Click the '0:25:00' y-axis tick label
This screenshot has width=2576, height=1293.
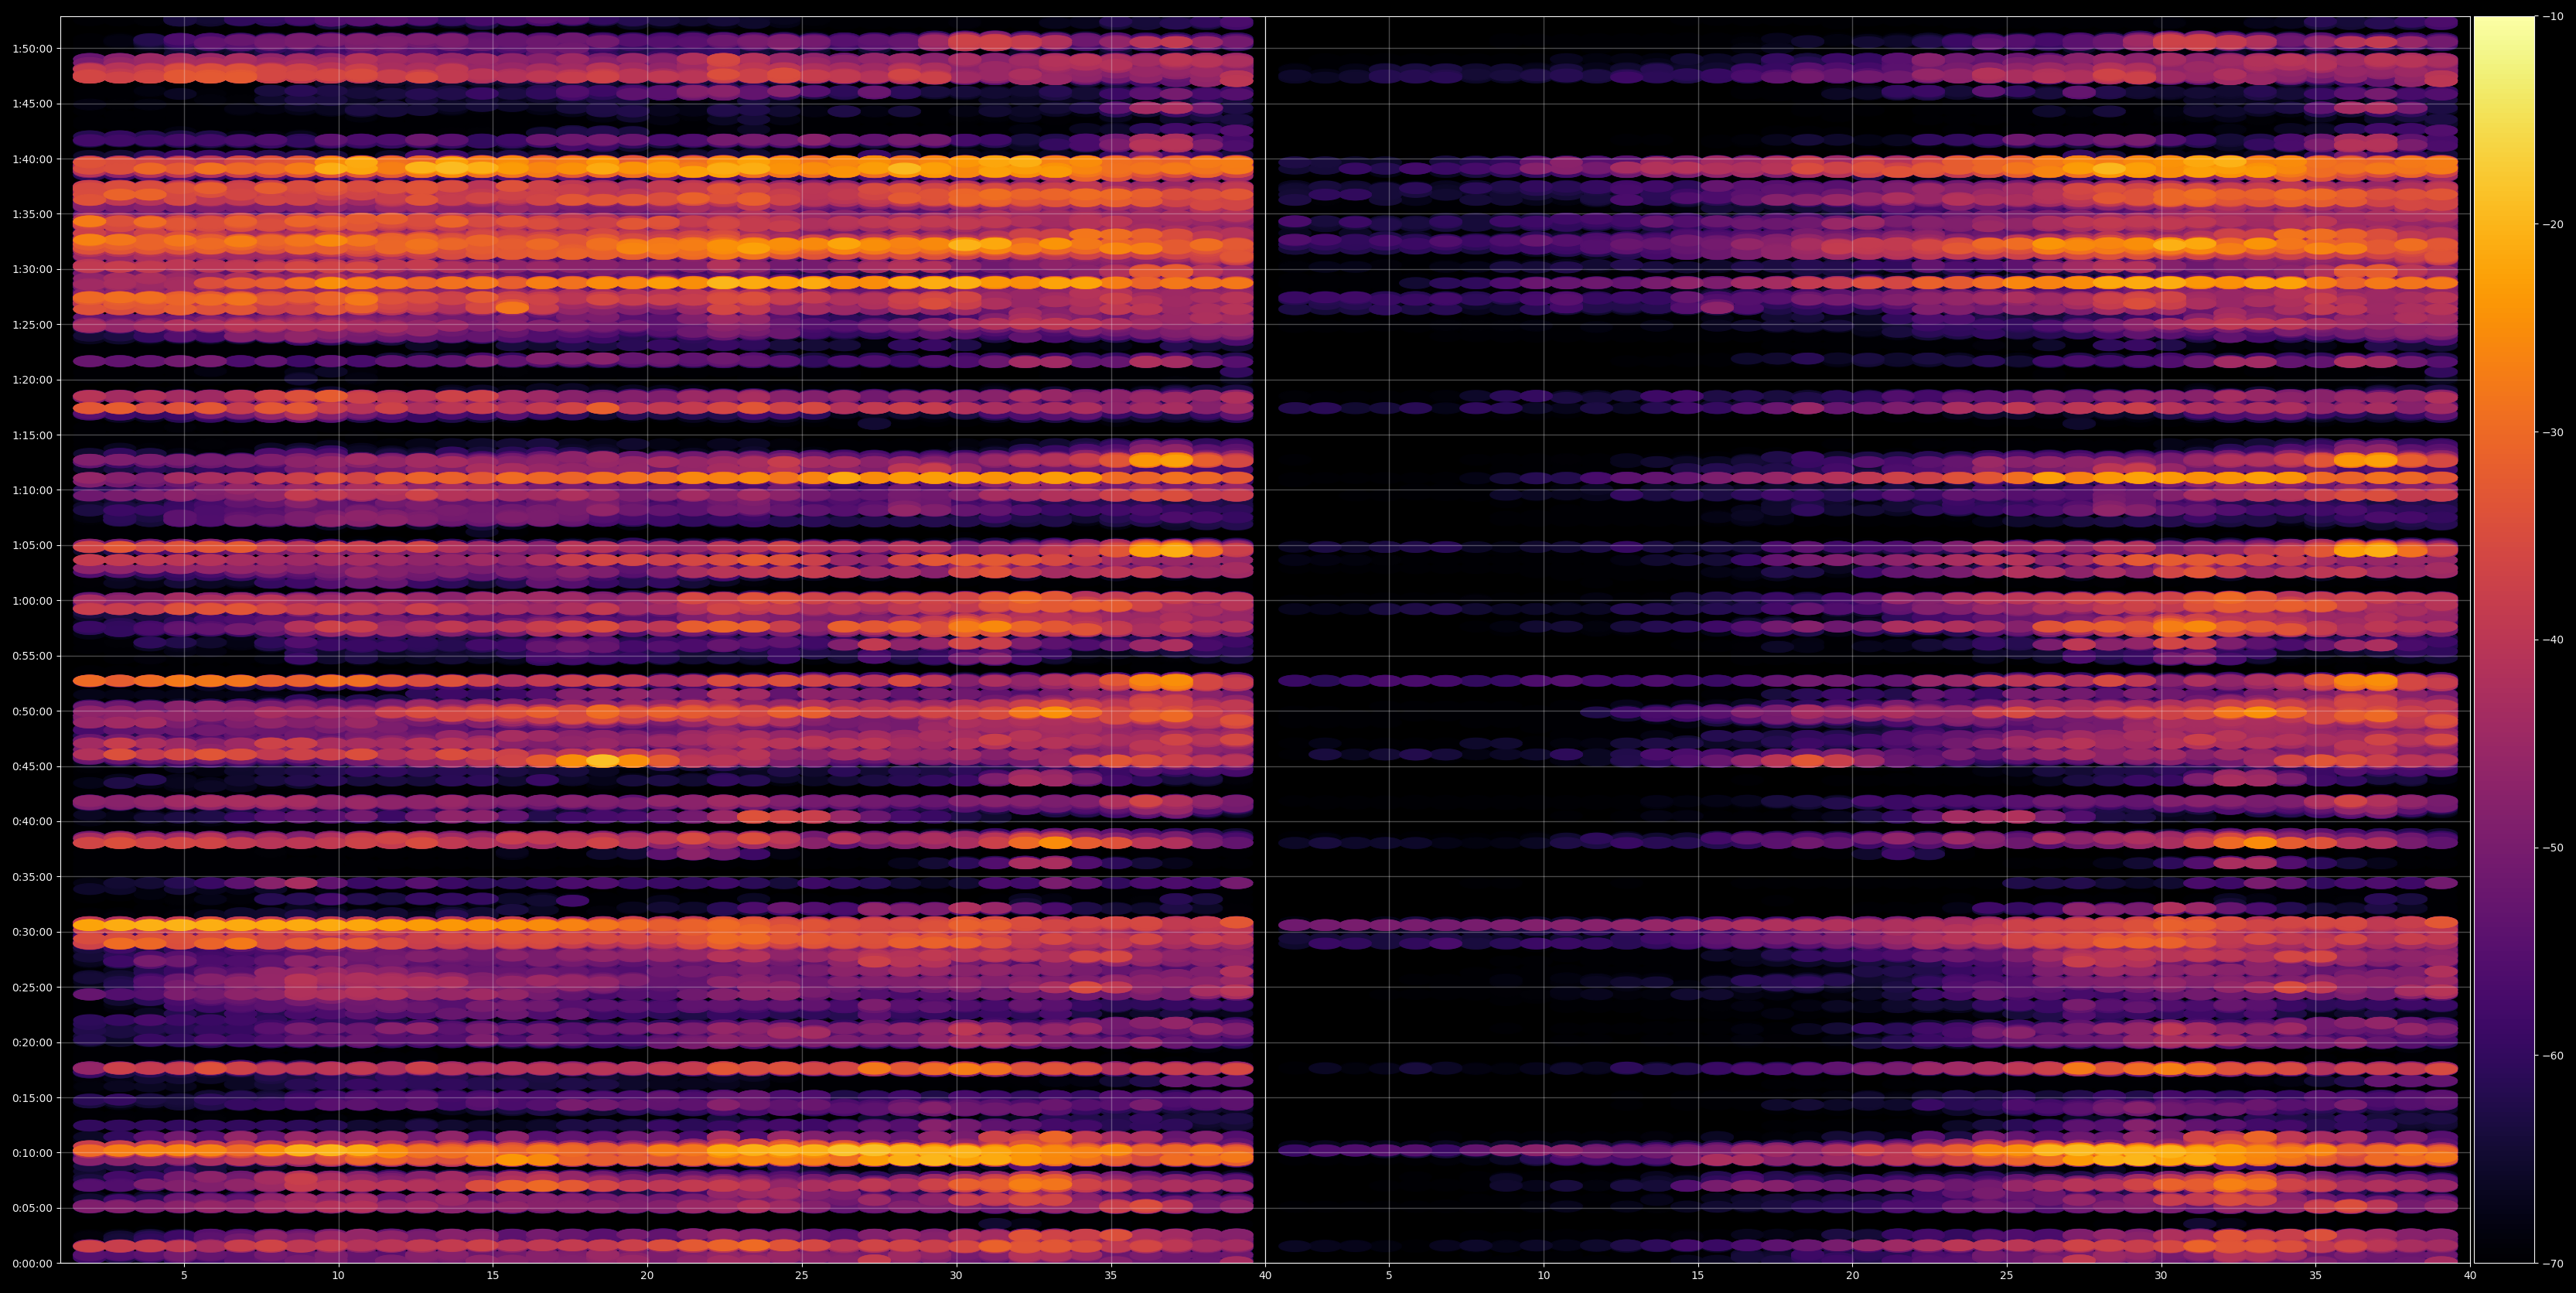(x=33, y=988)
